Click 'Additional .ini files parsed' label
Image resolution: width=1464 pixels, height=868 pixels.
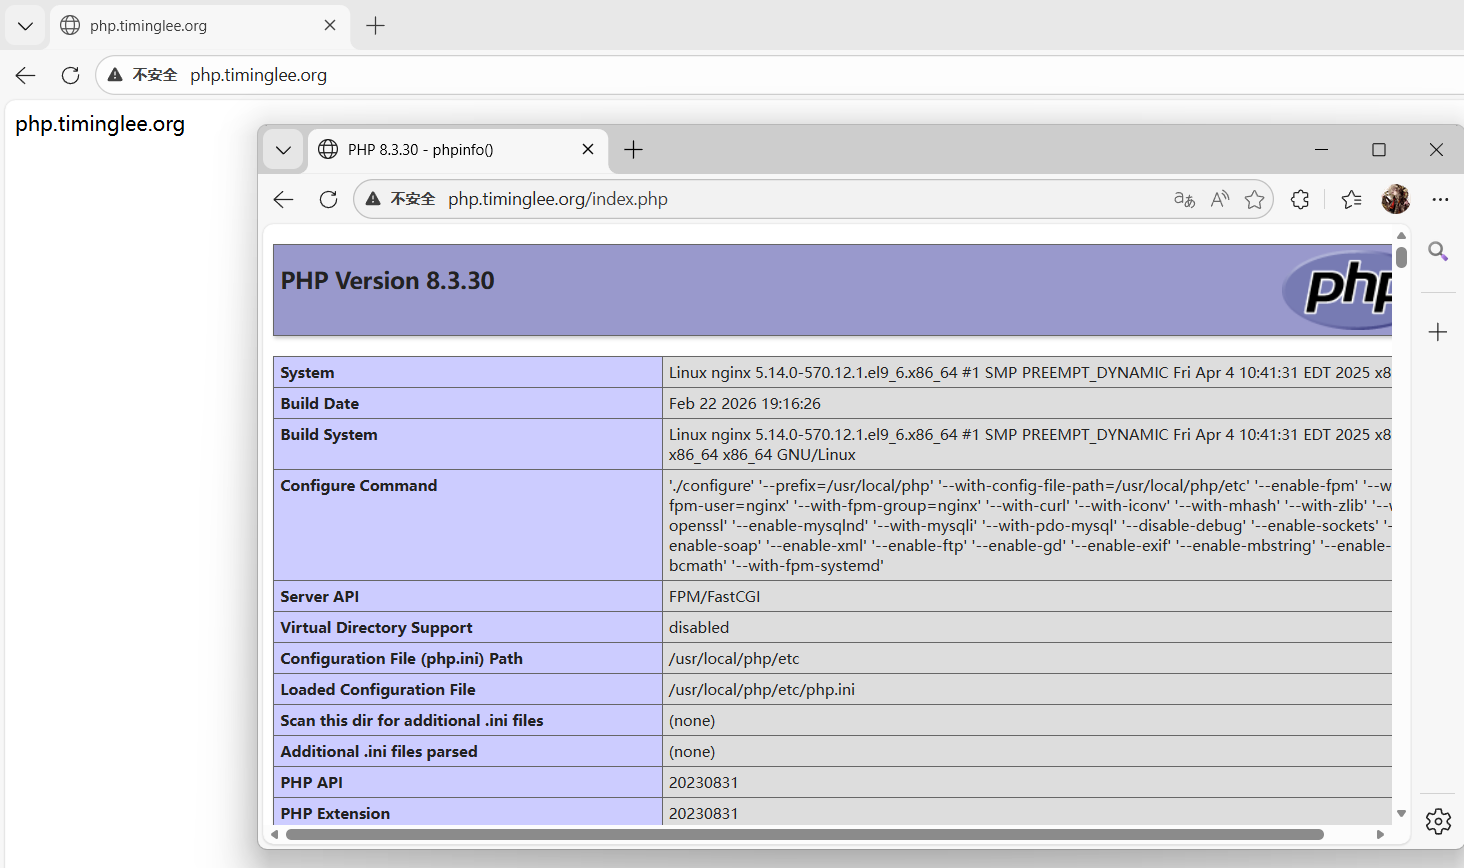pyautogui.click(x=379, y=752)
